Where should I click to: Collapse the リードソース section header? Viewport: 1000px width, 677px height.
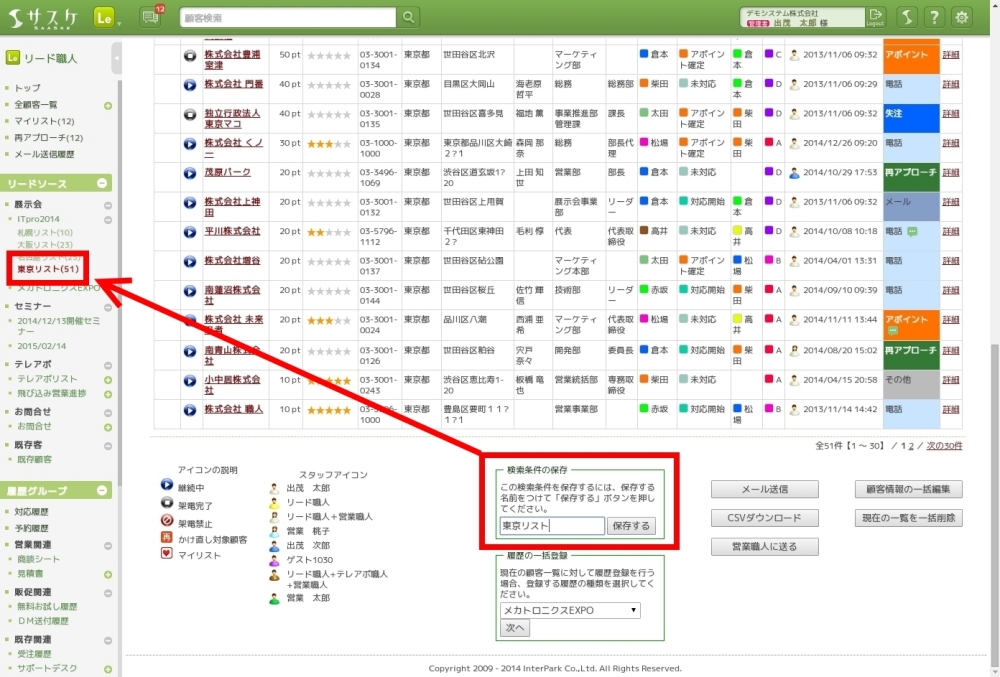102,184
